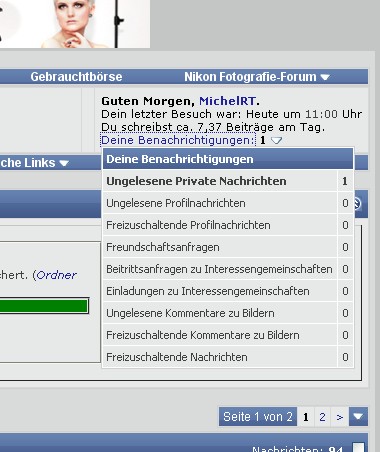Select current page 1 in pagination
This screenshot has height=452, width=380.
click(x=306, y=417)
